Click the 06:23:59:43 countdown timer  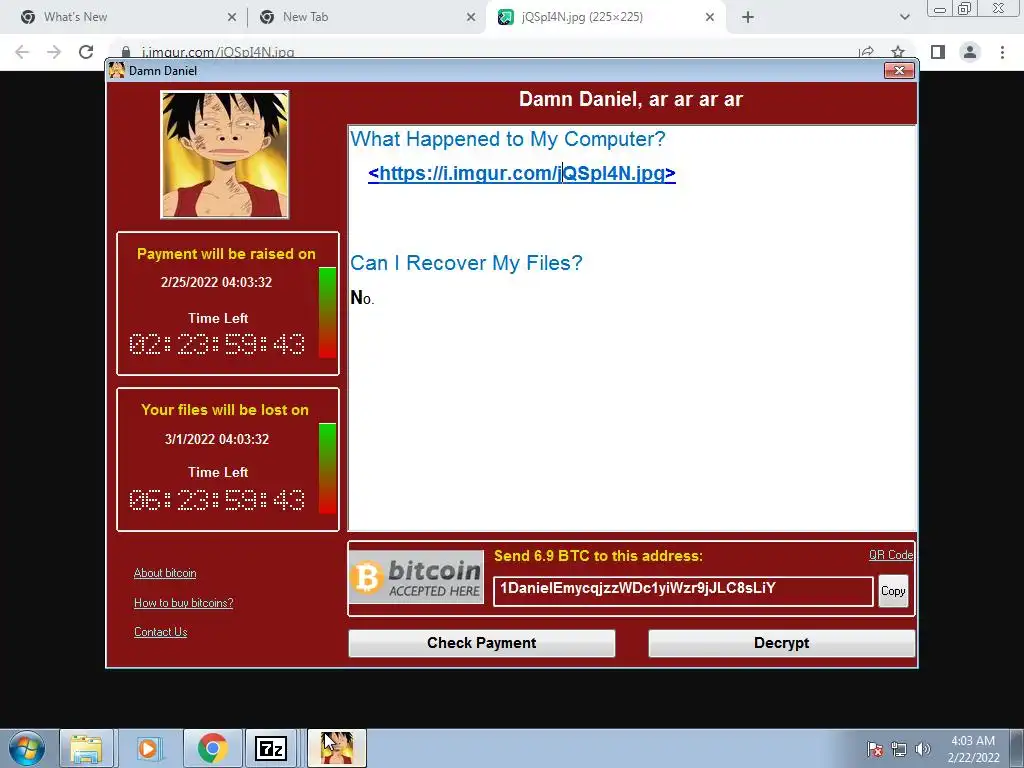click(217, 500)
